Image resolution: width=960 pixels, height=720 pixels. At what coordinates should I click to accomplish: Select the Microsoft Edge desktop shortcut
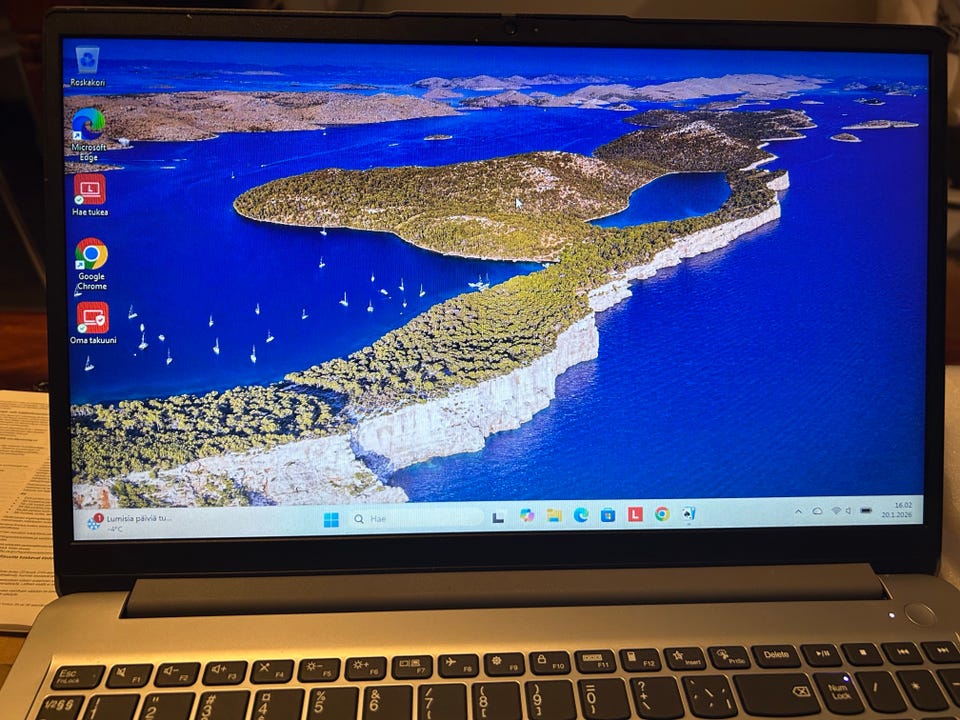pos(89,135)
